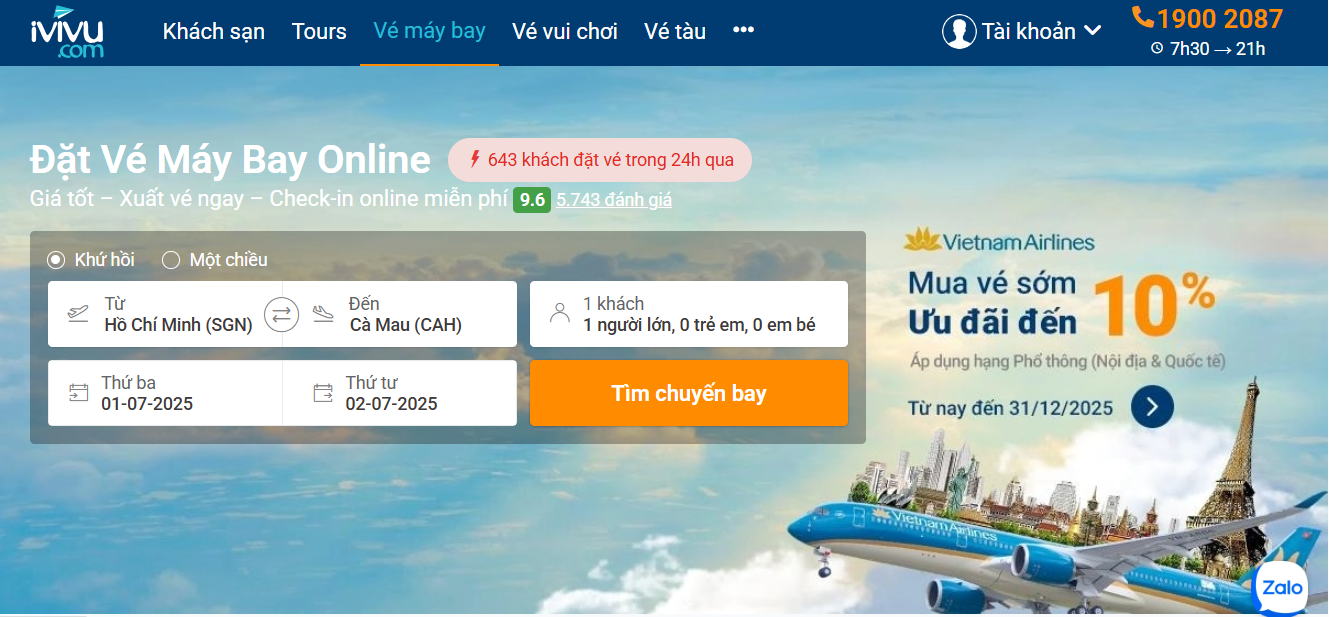Swap departure and destination airports icon
The height and width of the screenshot is (617, 1329).
tap(282, 315)
